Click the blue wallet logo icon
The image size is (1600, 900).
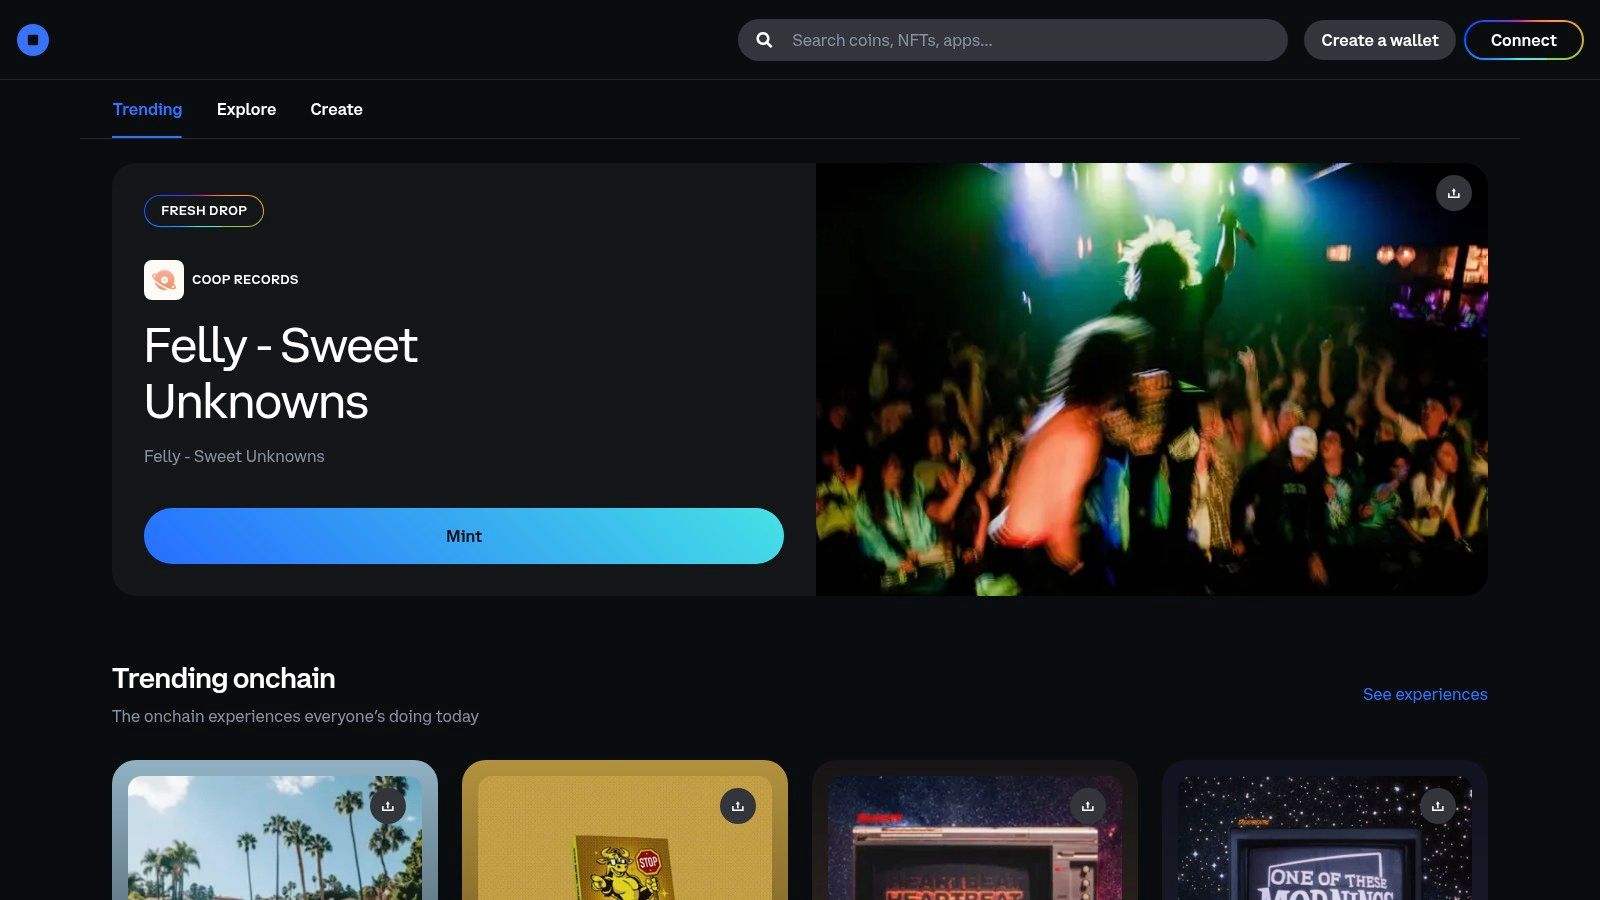click(33, 40)
